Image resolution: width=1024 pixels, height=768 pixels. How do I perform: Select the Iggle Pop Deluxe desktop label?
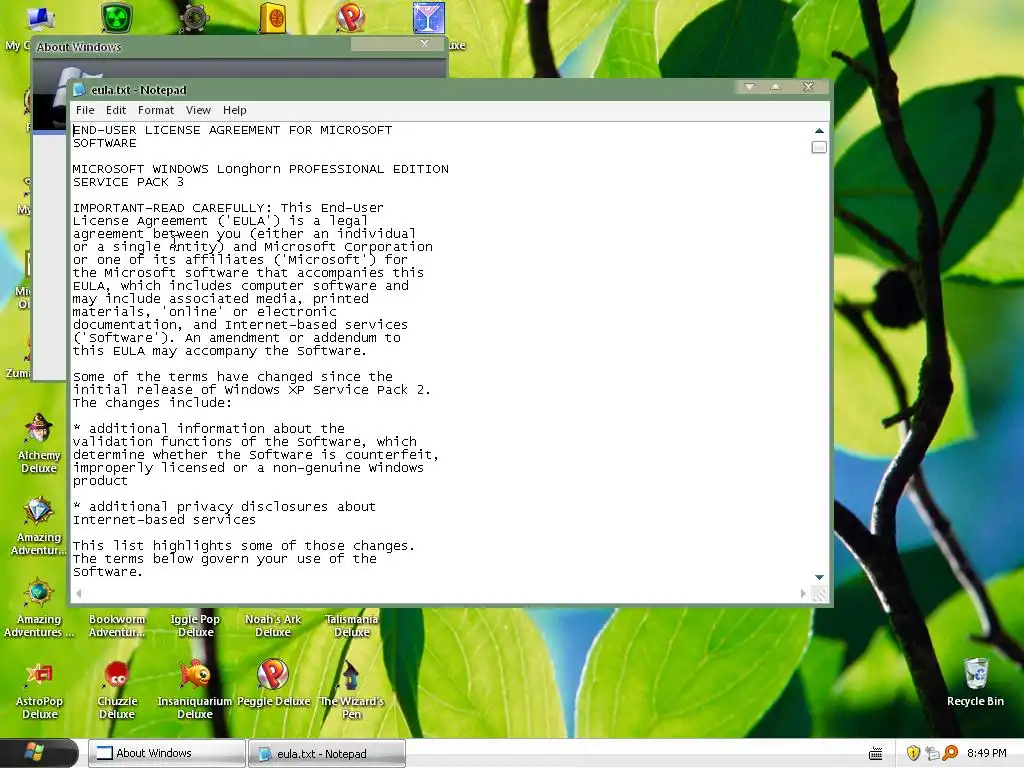click(x=195, y=626)
